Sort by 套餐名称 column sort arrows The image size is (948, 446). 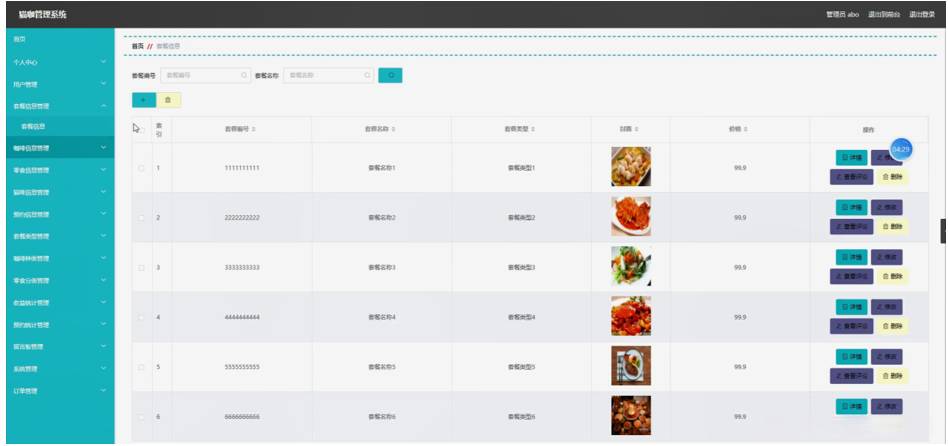tap(394, 129)
